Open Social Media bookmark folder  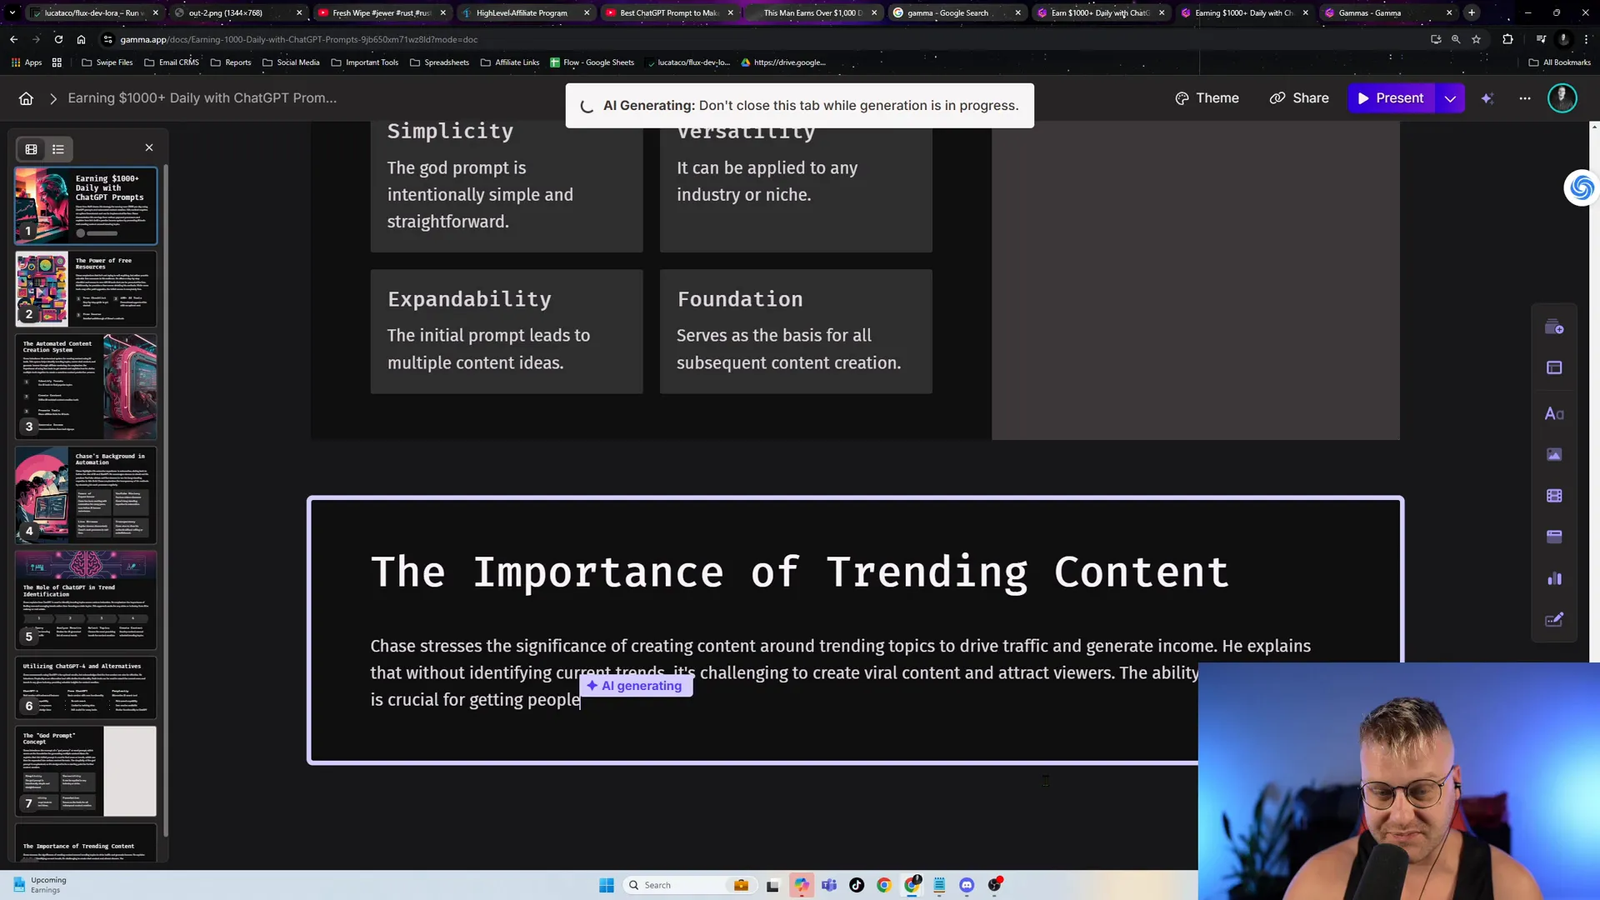tap(291, 62)
